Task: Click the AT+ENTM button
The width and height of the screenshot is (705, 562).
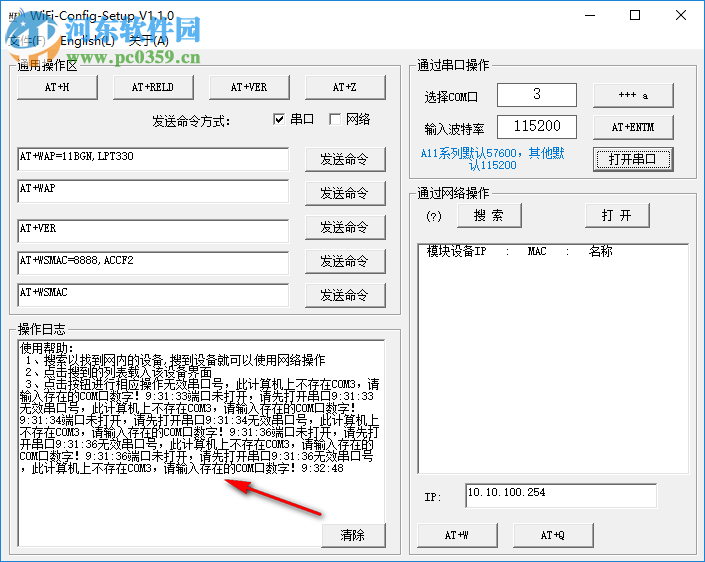Action: [x=633, y=127]
